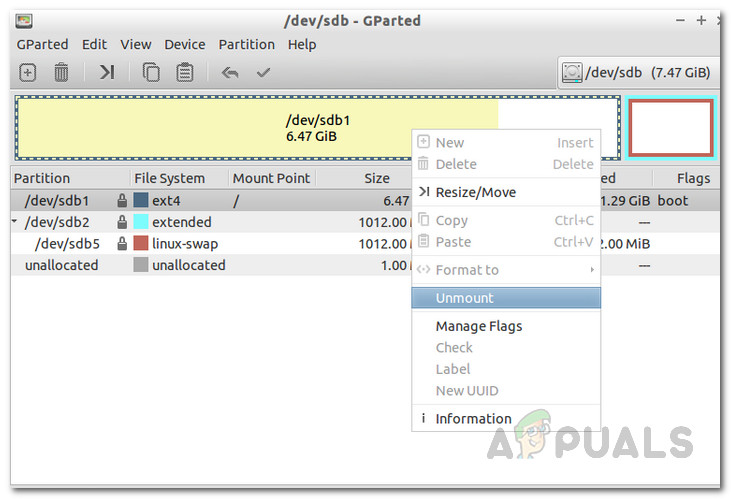Click the lock icon on /dev/sdb5 row

122,243
